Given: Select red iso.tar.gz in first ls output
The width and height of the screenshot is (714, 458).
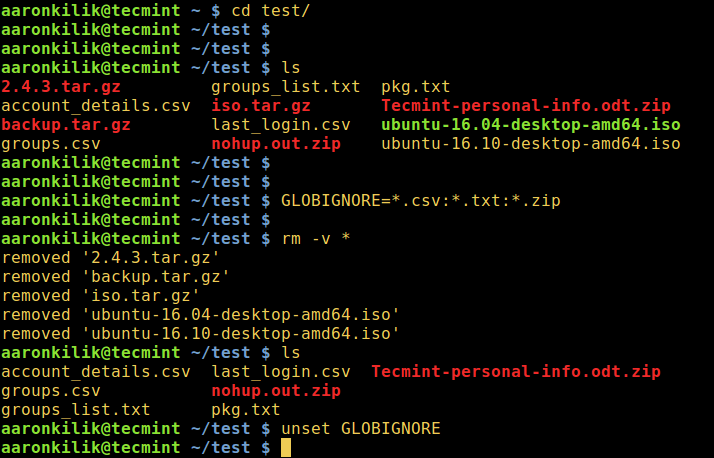Looking at the screenshot, I should point(261,105).
